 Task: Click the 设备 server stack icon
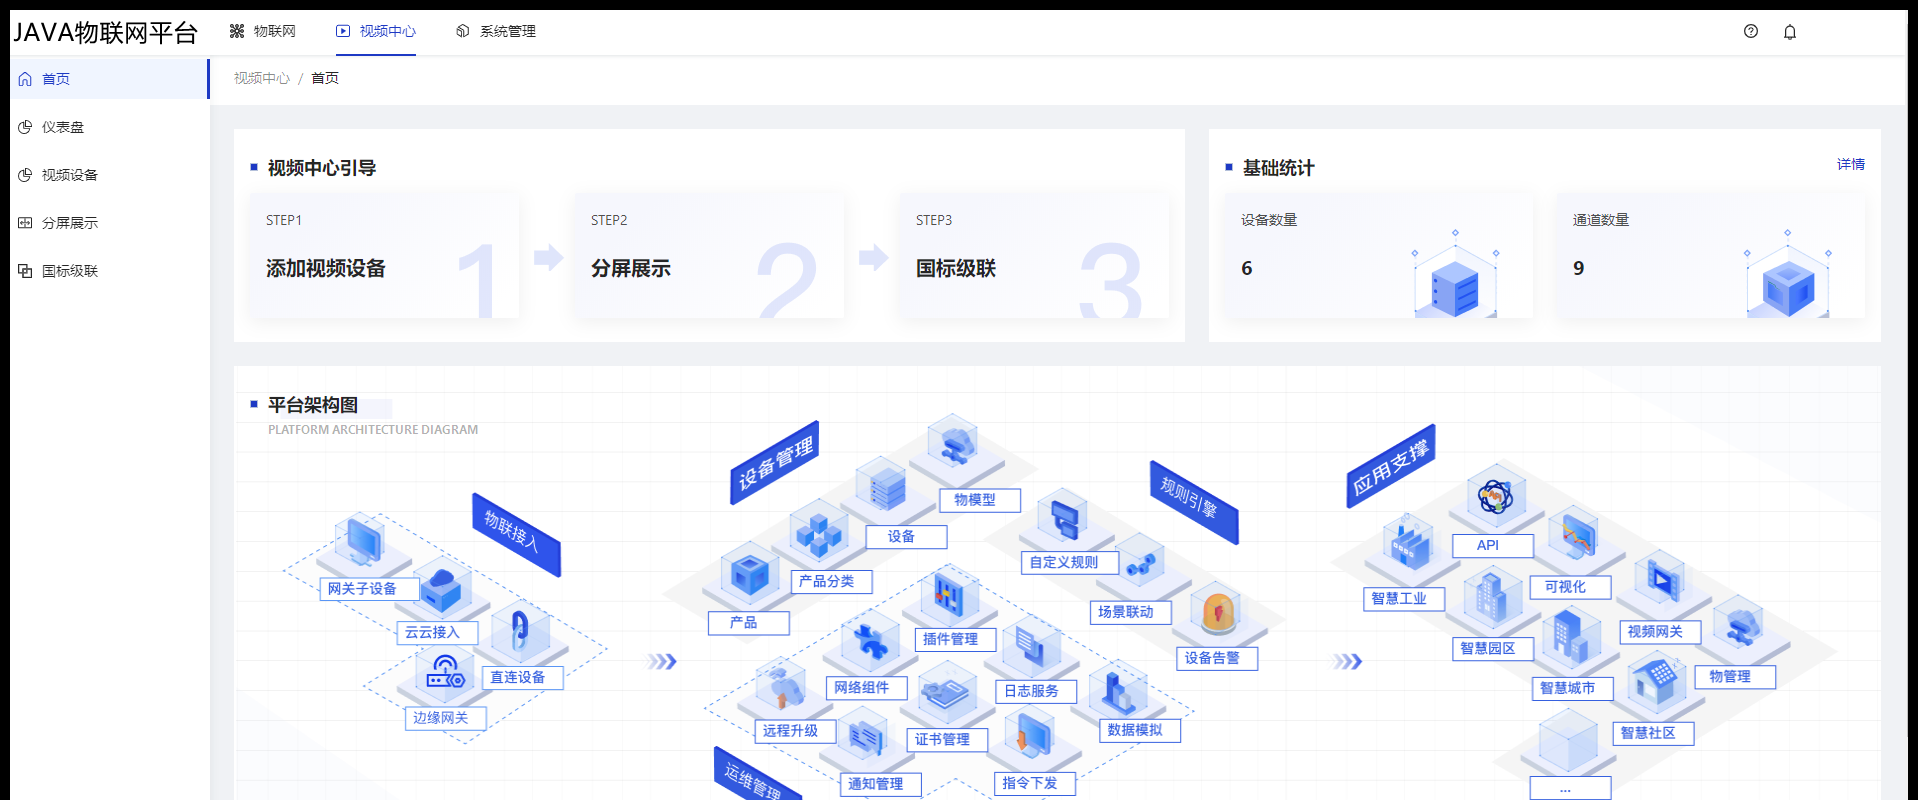pos(886,487)
